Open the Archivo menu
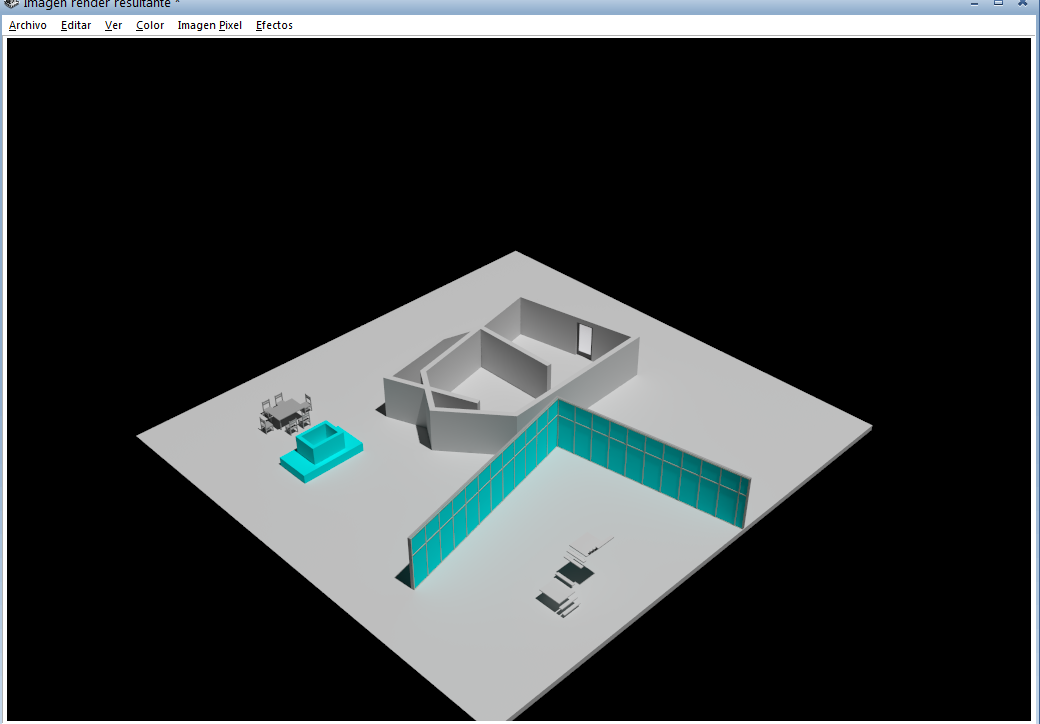 [27, 25]
